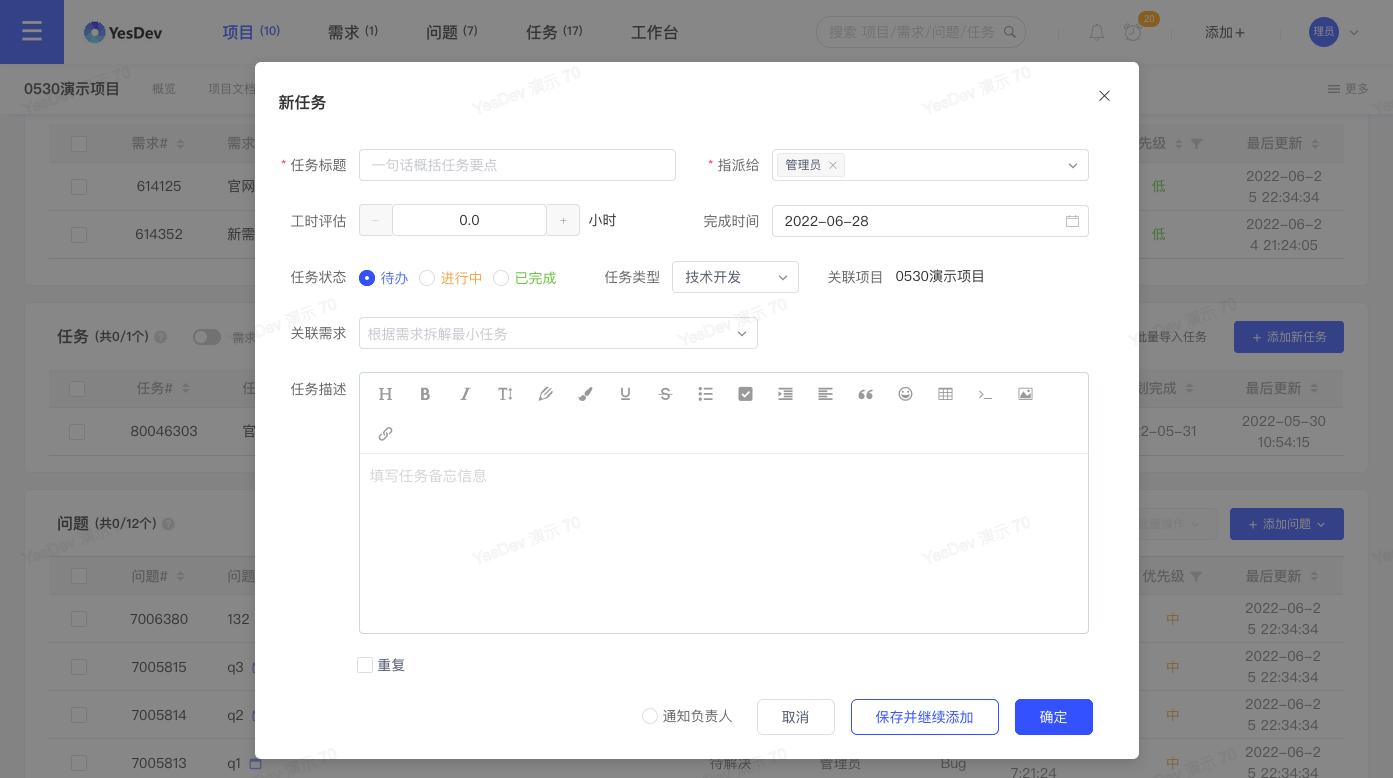Select the highlight pen icon in editor
This screenshot has width=1393, height=778.
tap(545, 394)
